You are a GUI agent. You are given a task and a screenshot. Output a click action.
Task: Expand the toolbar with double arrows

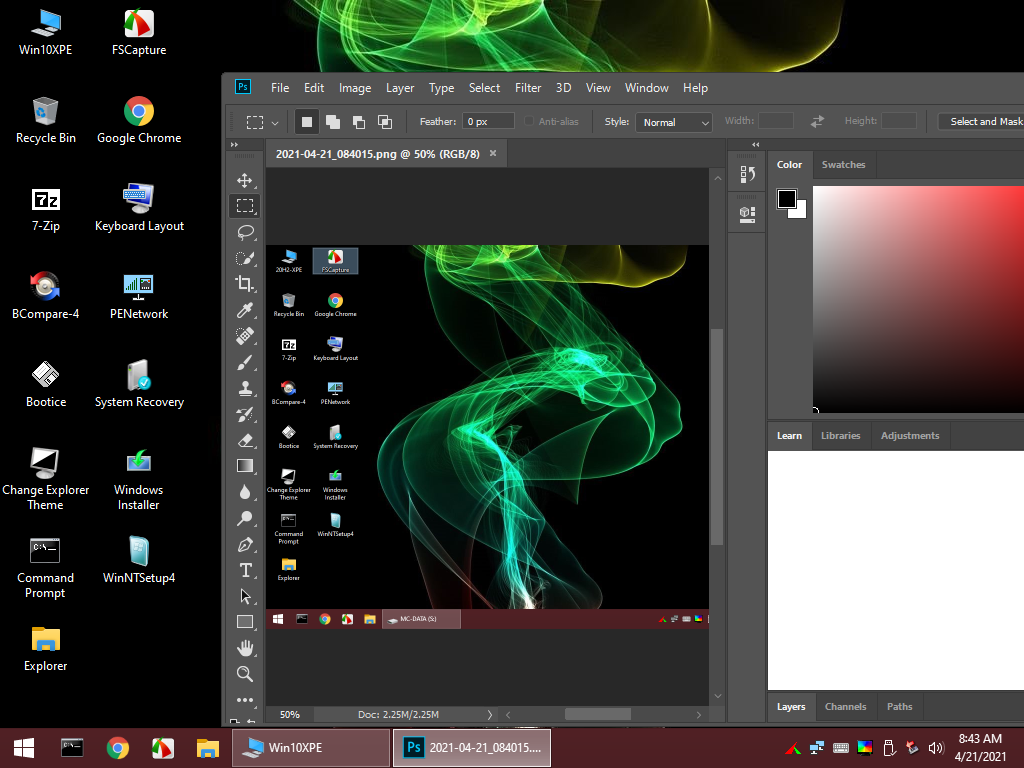point(234,144)
